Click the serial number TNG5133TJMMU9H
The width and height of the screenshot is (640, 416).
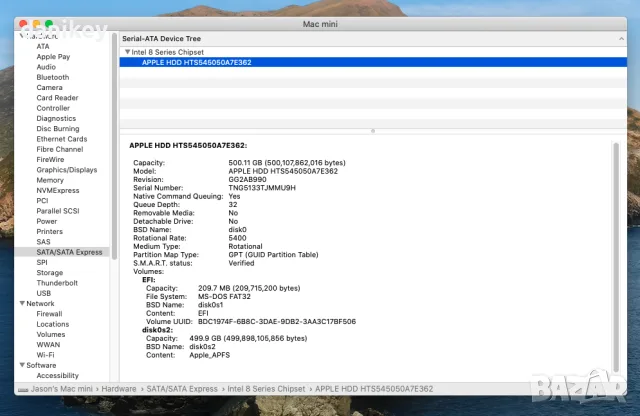pos(262,188)
